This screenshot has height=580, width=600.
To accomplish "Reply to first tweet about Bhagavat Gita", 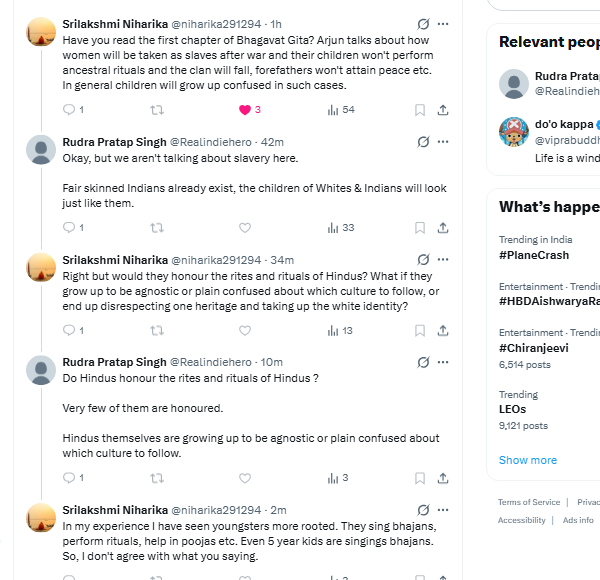I will coord(68,110).
